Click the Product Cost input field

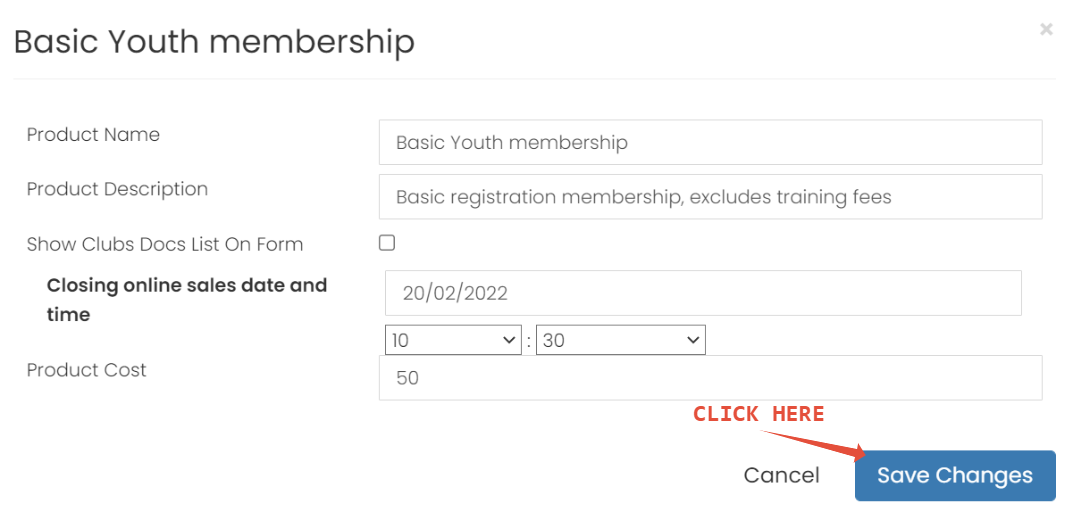tap(710, 378)
